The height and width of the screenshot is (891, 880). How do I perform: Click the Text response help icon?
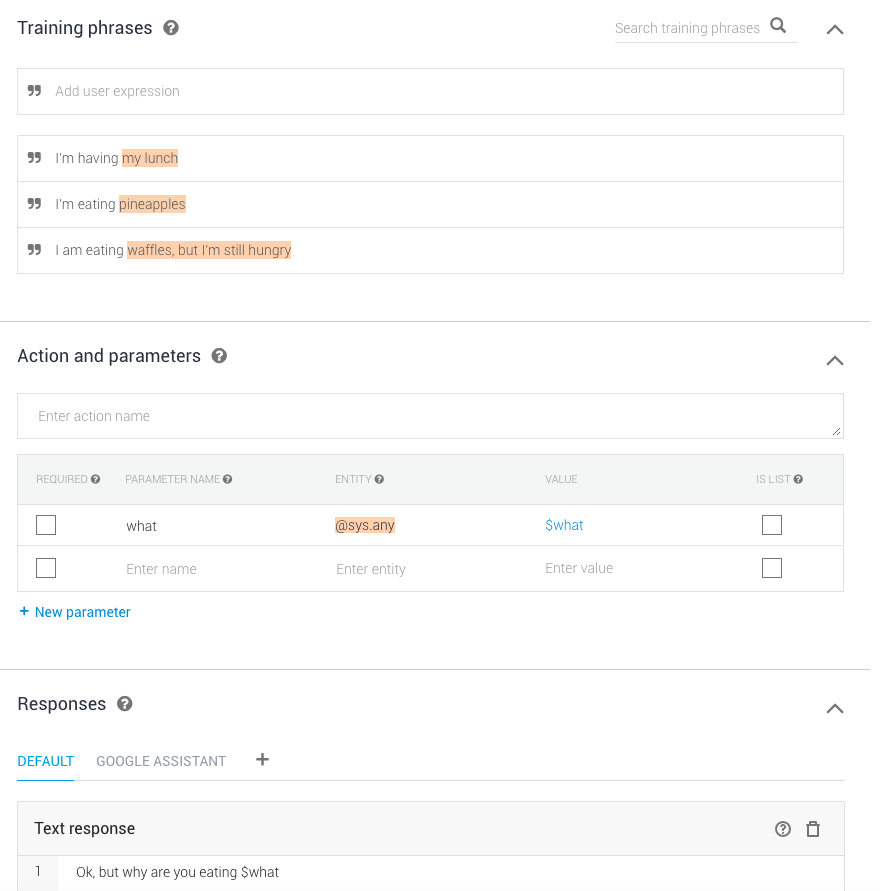[783, 829]
